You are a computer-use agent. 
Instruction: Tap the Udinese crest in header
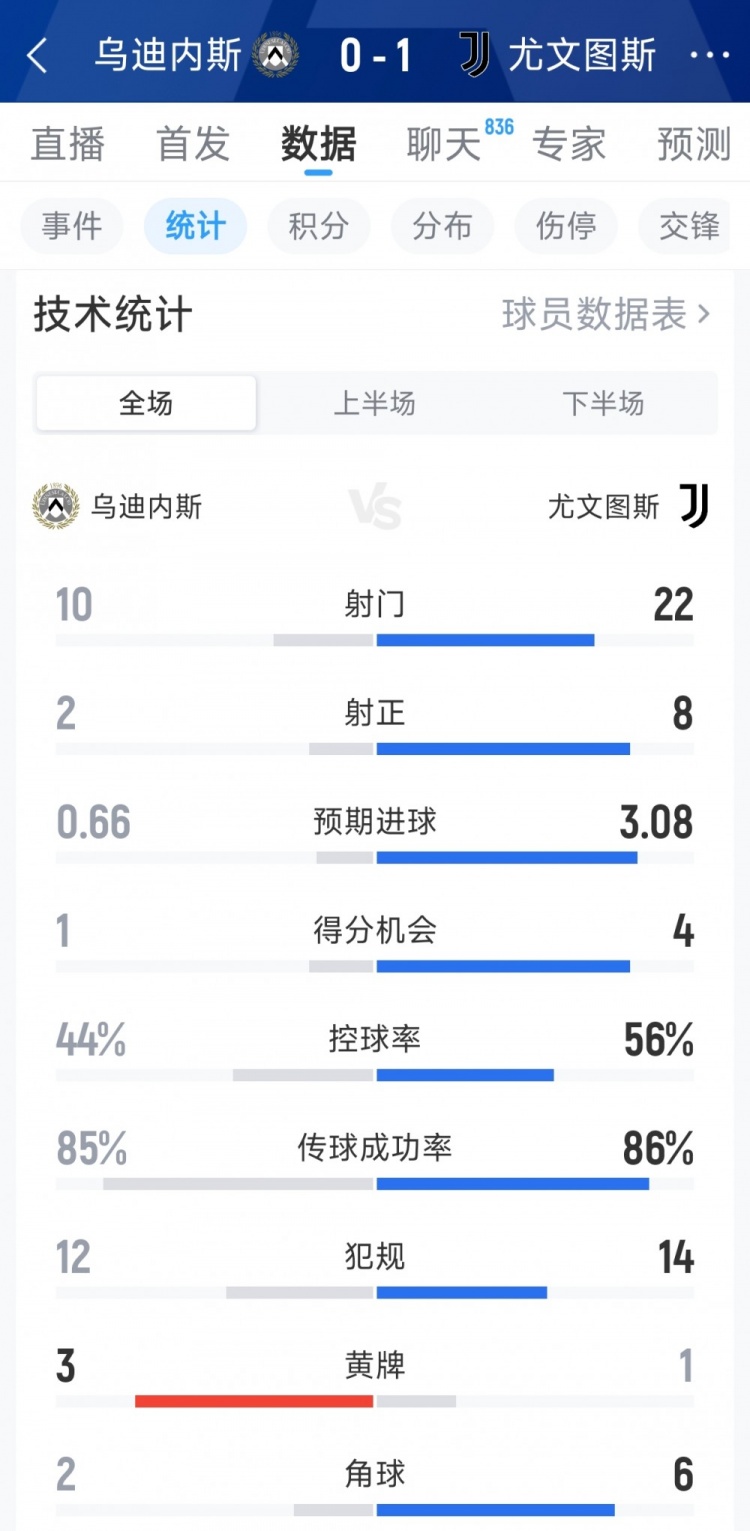276,55
